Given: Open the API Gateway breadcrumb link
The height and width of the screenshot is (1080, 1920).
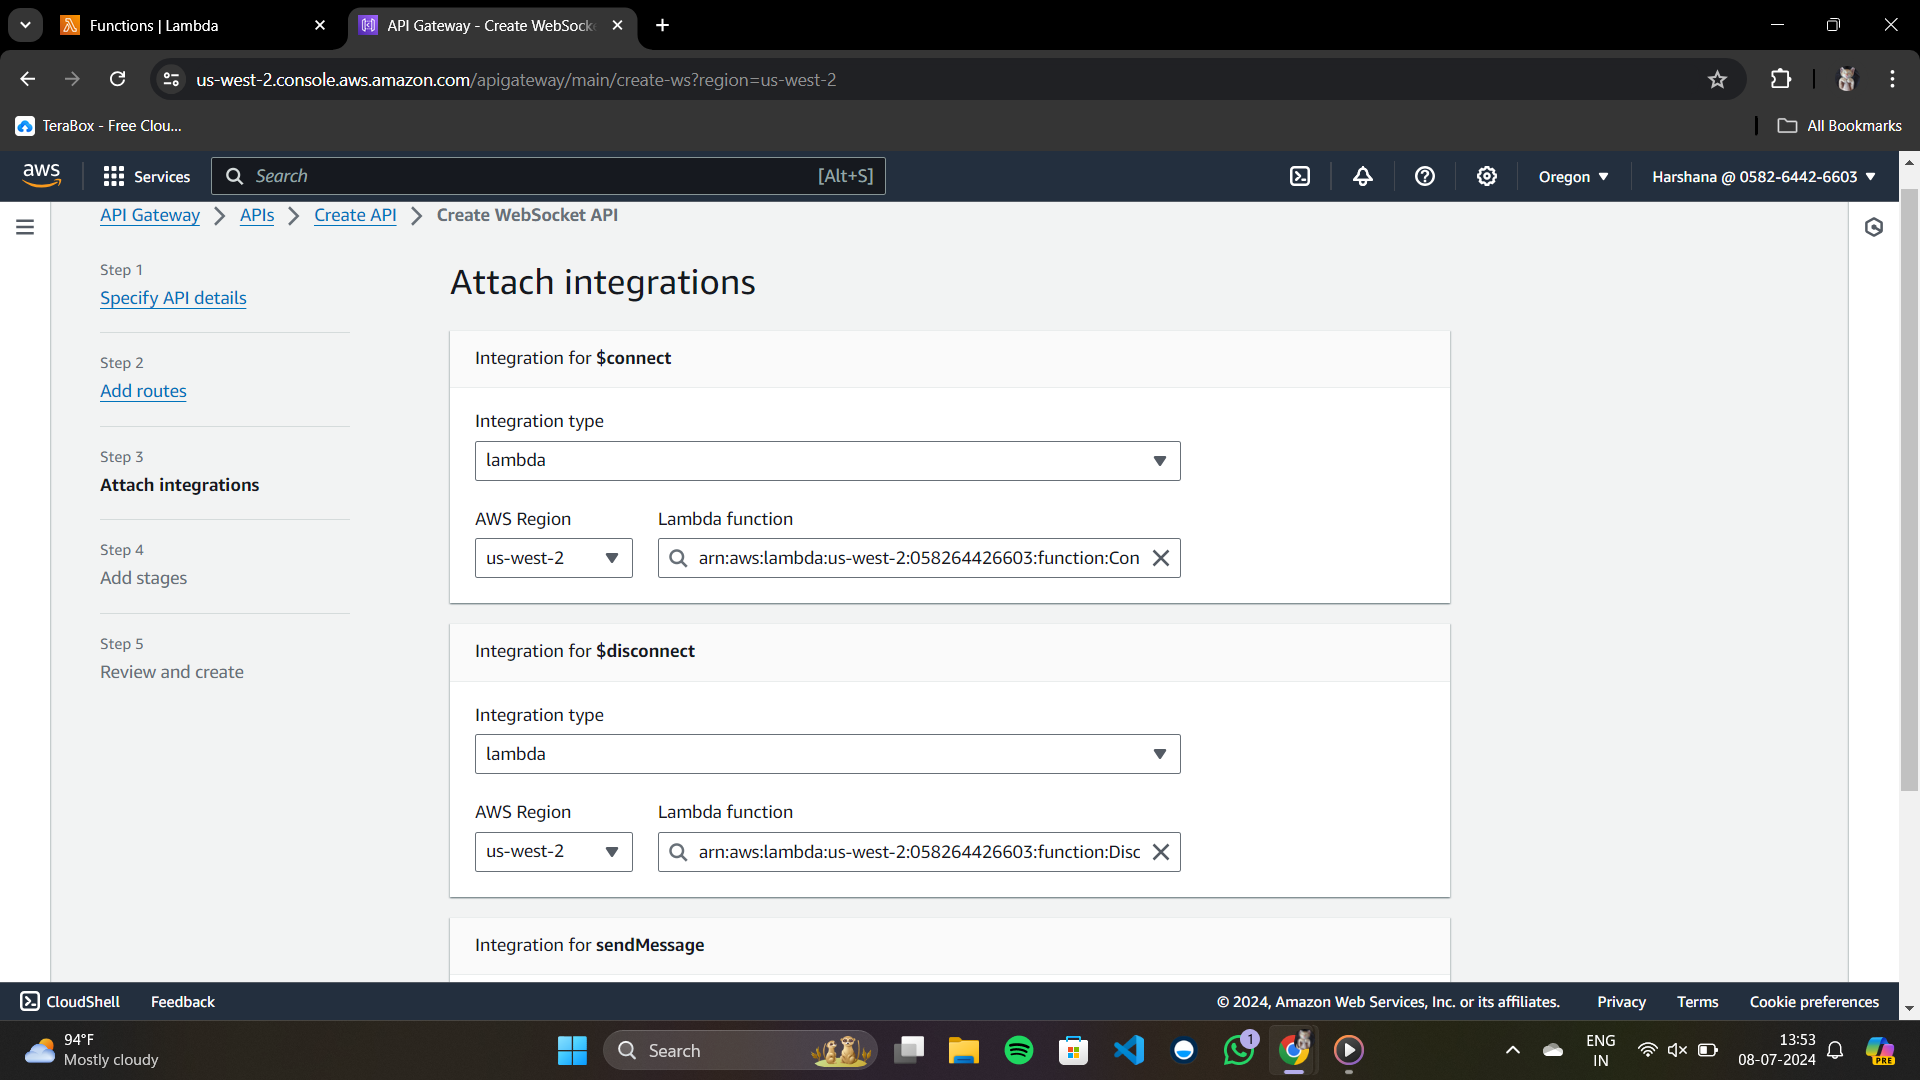Looking at the screenshot, I should [x=150, y=215].
